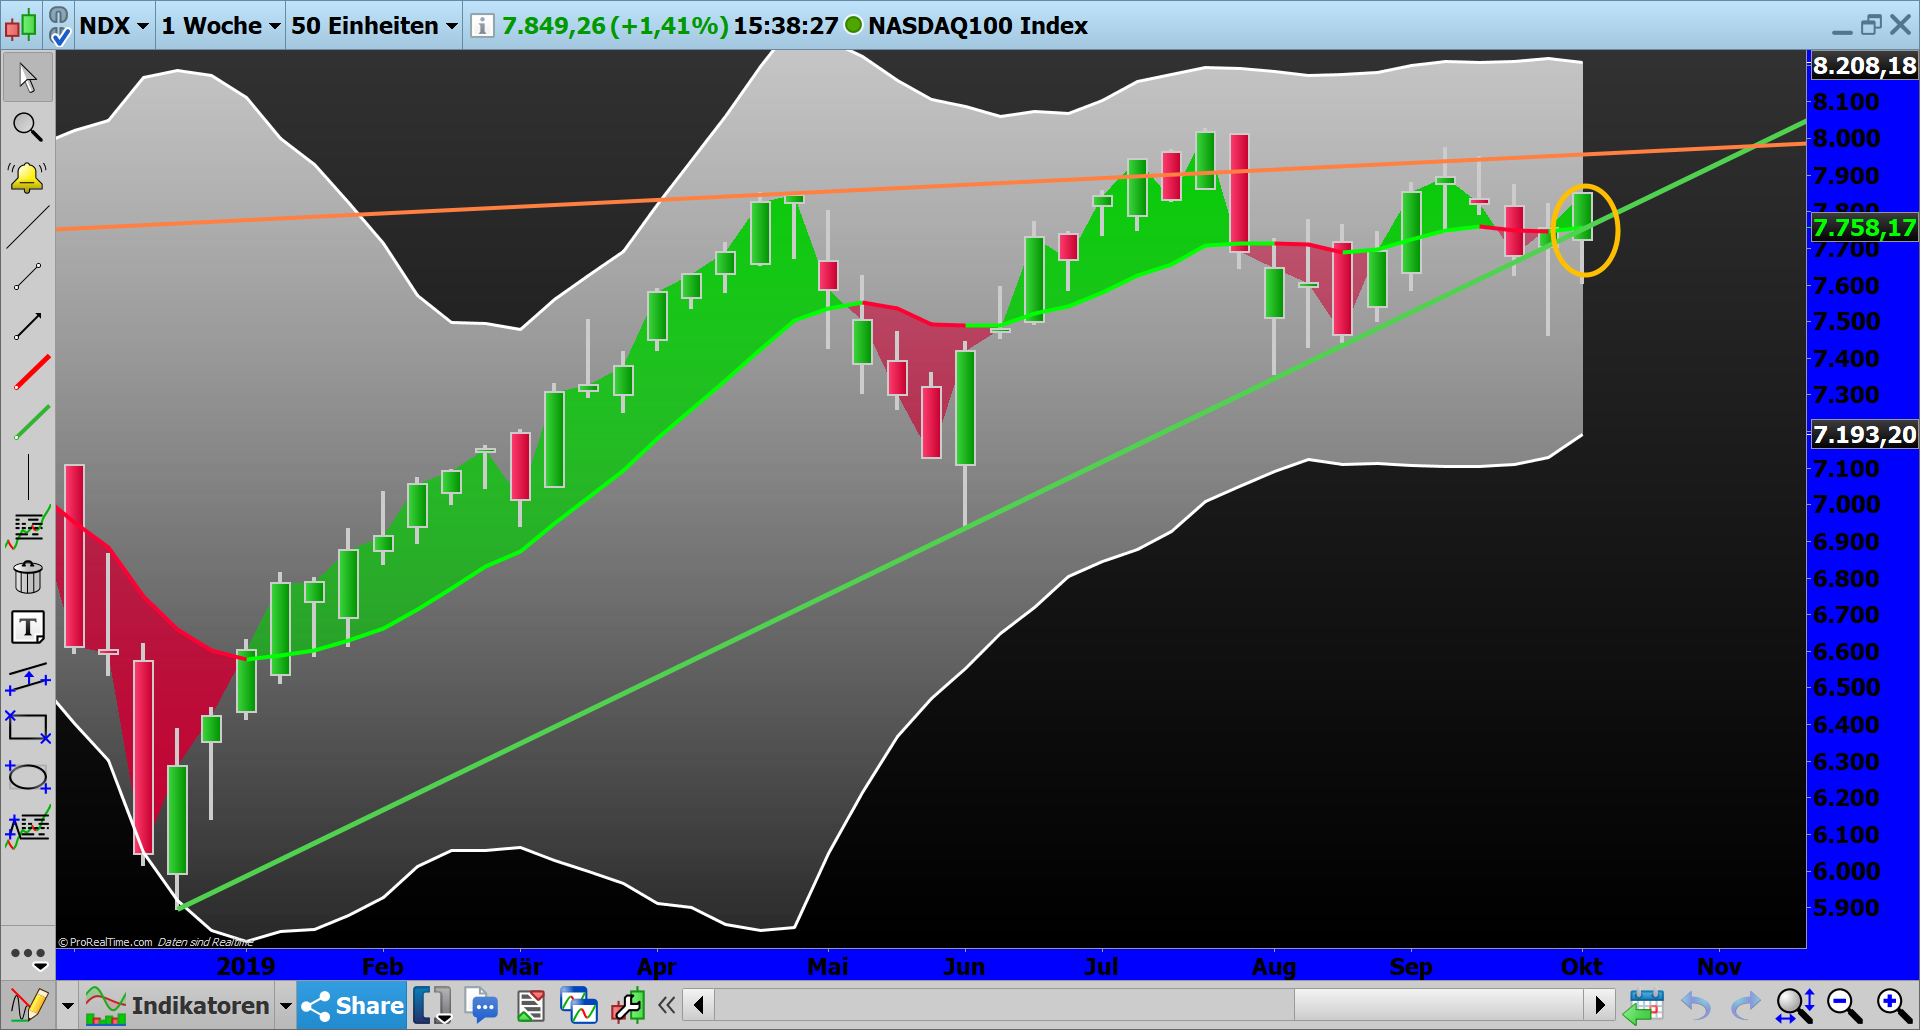Select the ellipse drawing tool

pos(27,777)
